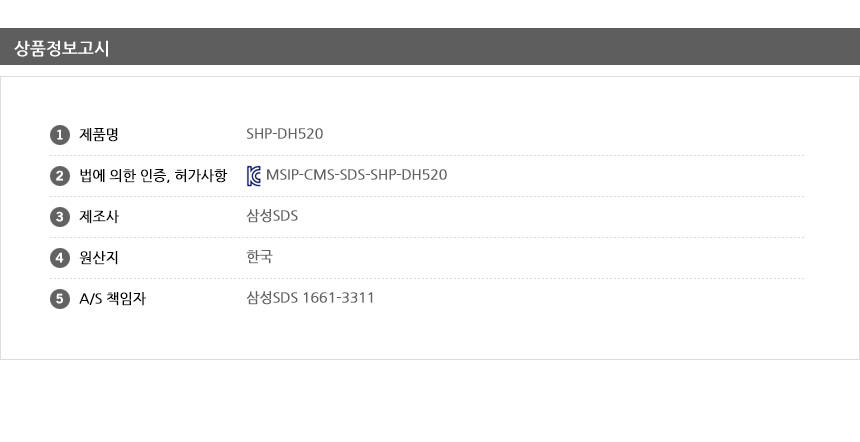The image size is (860, 442).
Task: Click 삼성SDS in the 제조사 row
Action: click(x=272, y=217)
